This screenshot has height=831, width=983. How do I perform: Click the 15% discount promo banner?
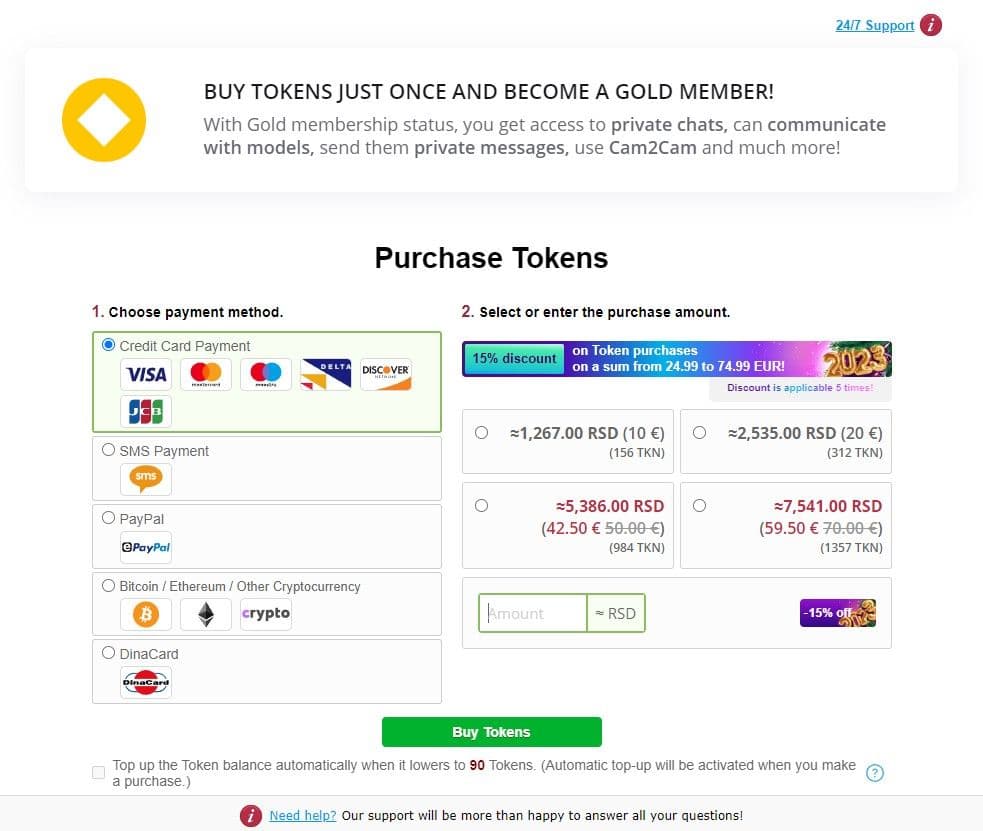pyautogui.click(x=676, y=359)
